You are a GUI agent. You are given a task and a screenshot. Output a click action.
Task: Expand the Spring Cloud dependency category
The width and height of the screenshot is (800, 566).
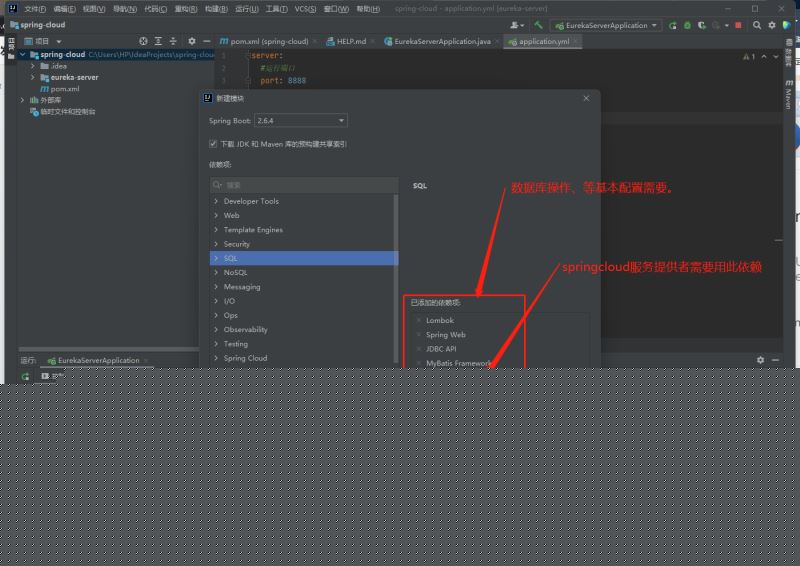(x=216, y=358)
